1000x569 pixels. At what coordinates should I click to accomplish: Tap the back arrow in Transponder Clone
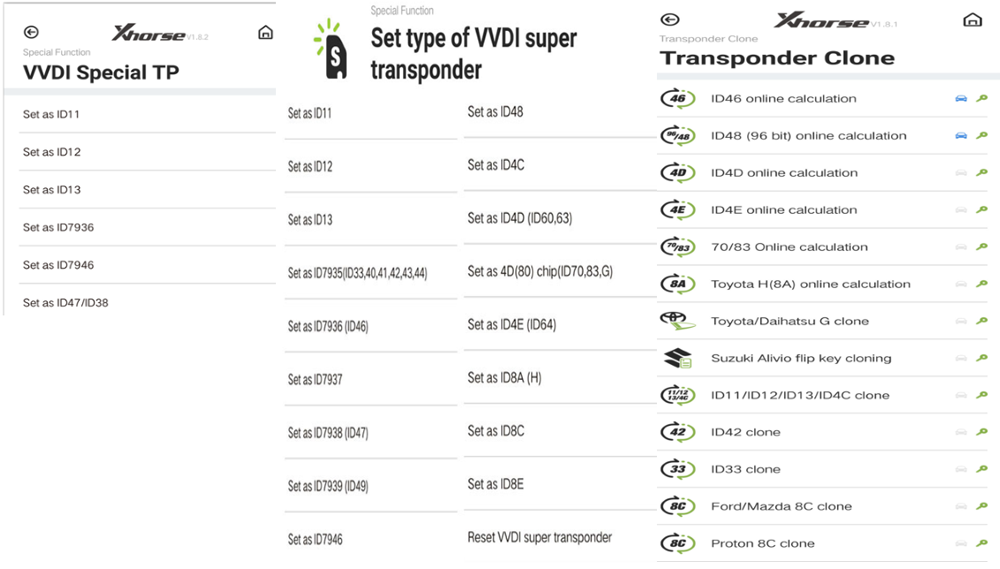[670, 20]
